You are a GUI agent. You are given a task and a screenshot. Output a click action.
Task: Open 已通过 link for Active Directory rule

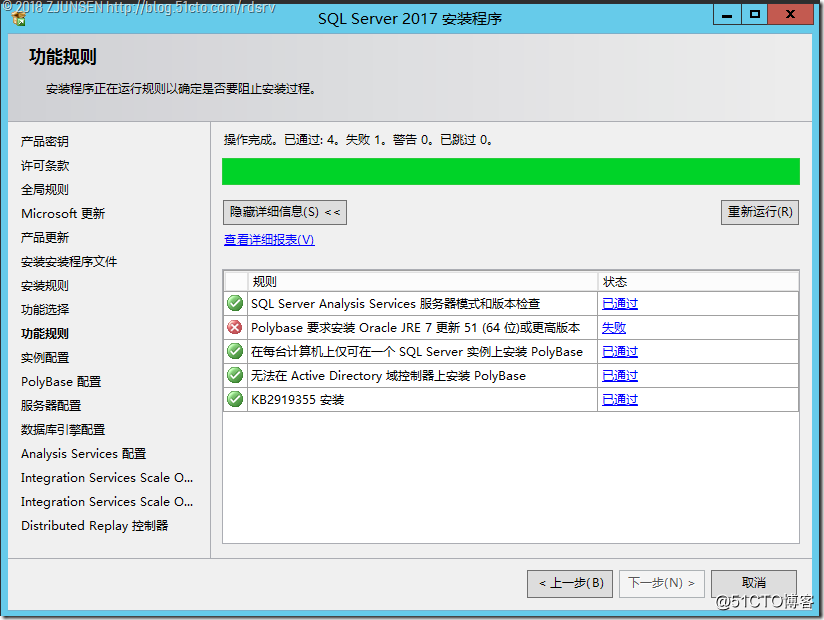click(620, 376)
